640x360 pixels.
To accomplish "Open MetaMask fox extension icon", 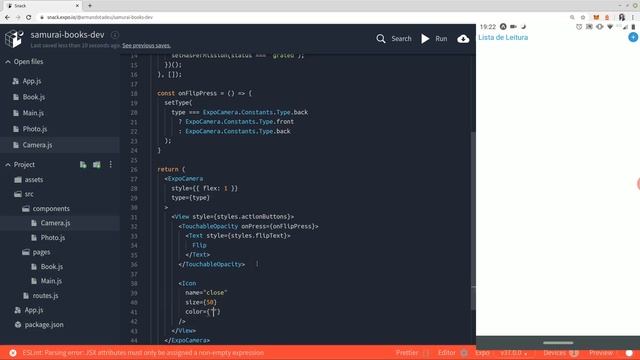I will point(596,18).
